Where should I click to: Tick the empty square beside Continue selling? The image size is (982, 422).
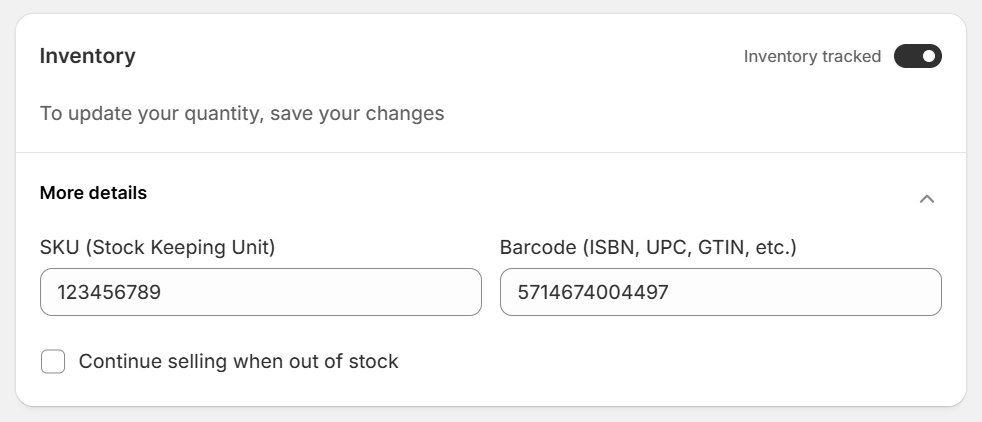pos(53,361)
